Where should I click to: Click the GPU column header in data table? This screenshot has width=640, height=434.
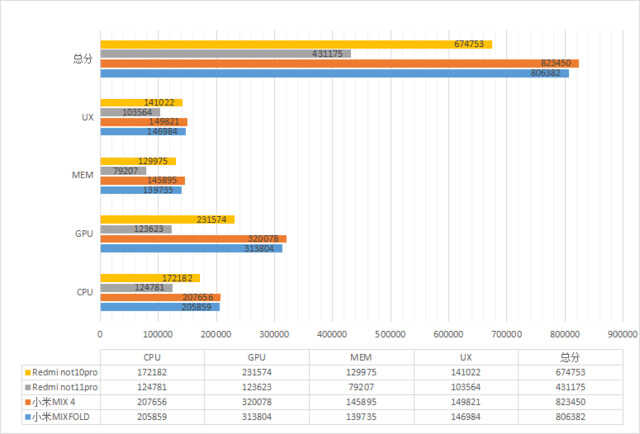pos(256,357)
